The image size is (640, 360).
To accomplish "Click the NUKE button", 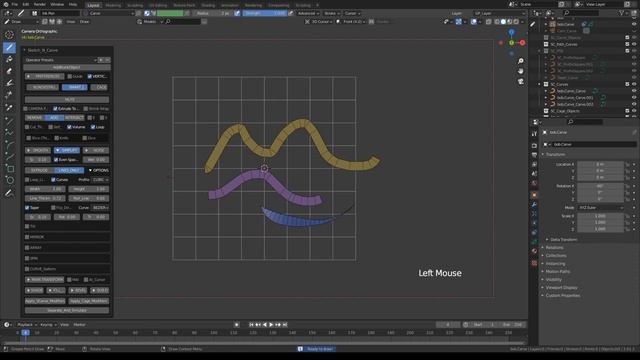I will pyautogui.click(x=67, y=99).
